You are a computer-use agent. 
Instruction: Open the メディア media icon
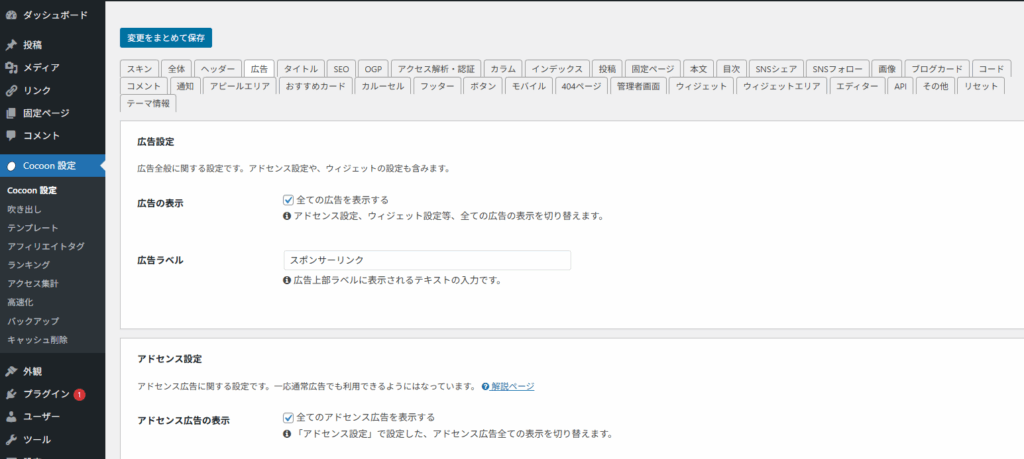pos(11,68)
